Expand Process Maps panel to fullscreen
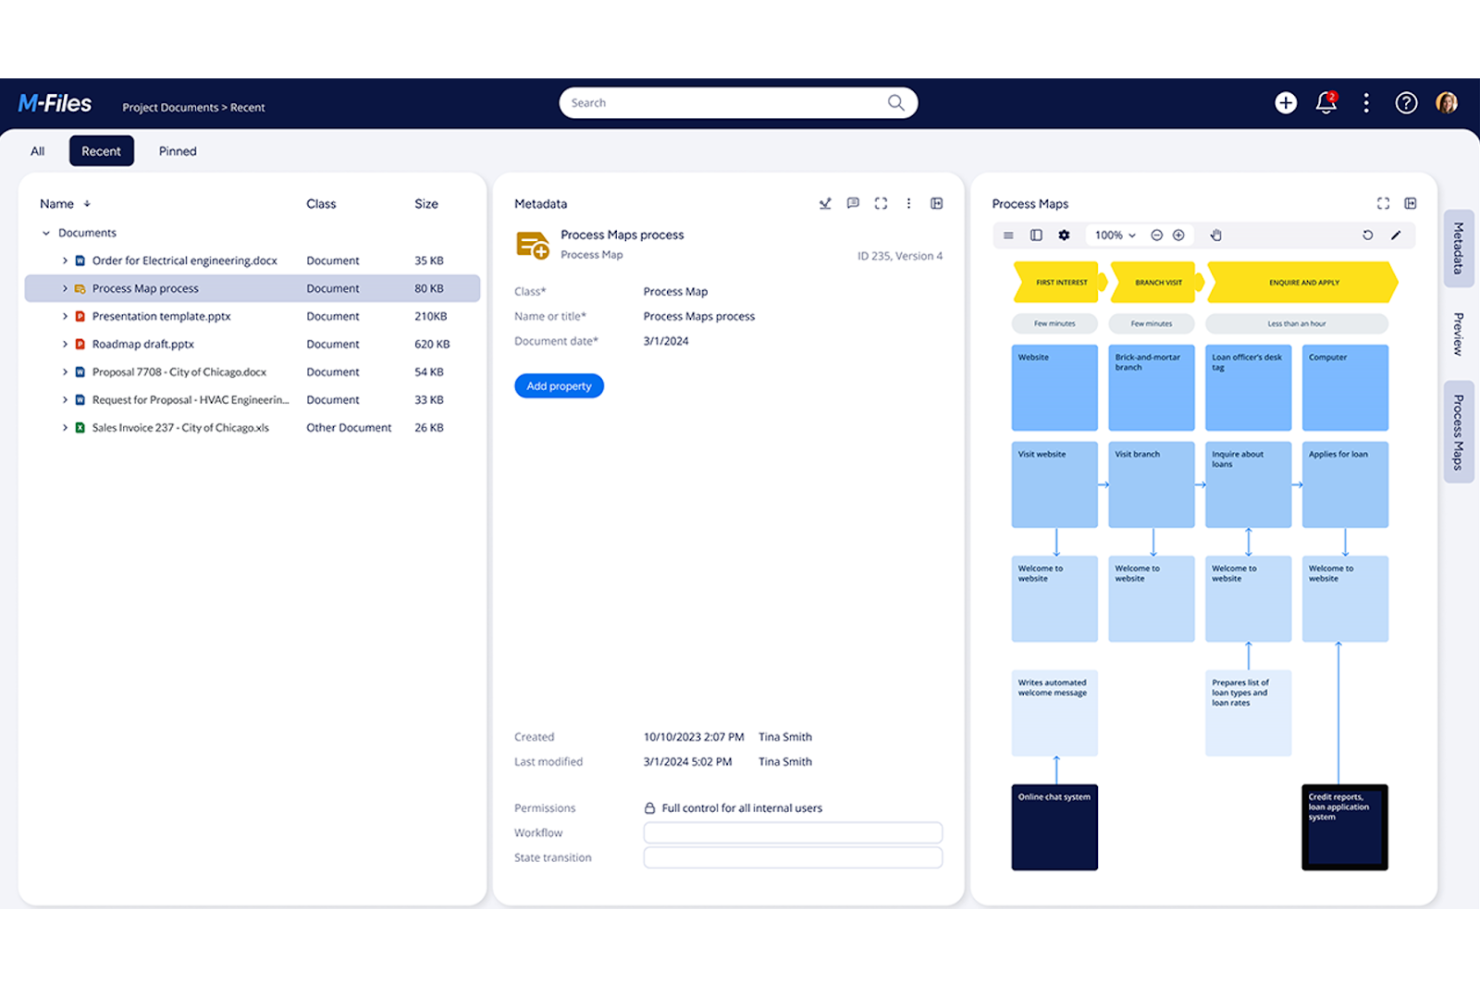 point(1383,203)
